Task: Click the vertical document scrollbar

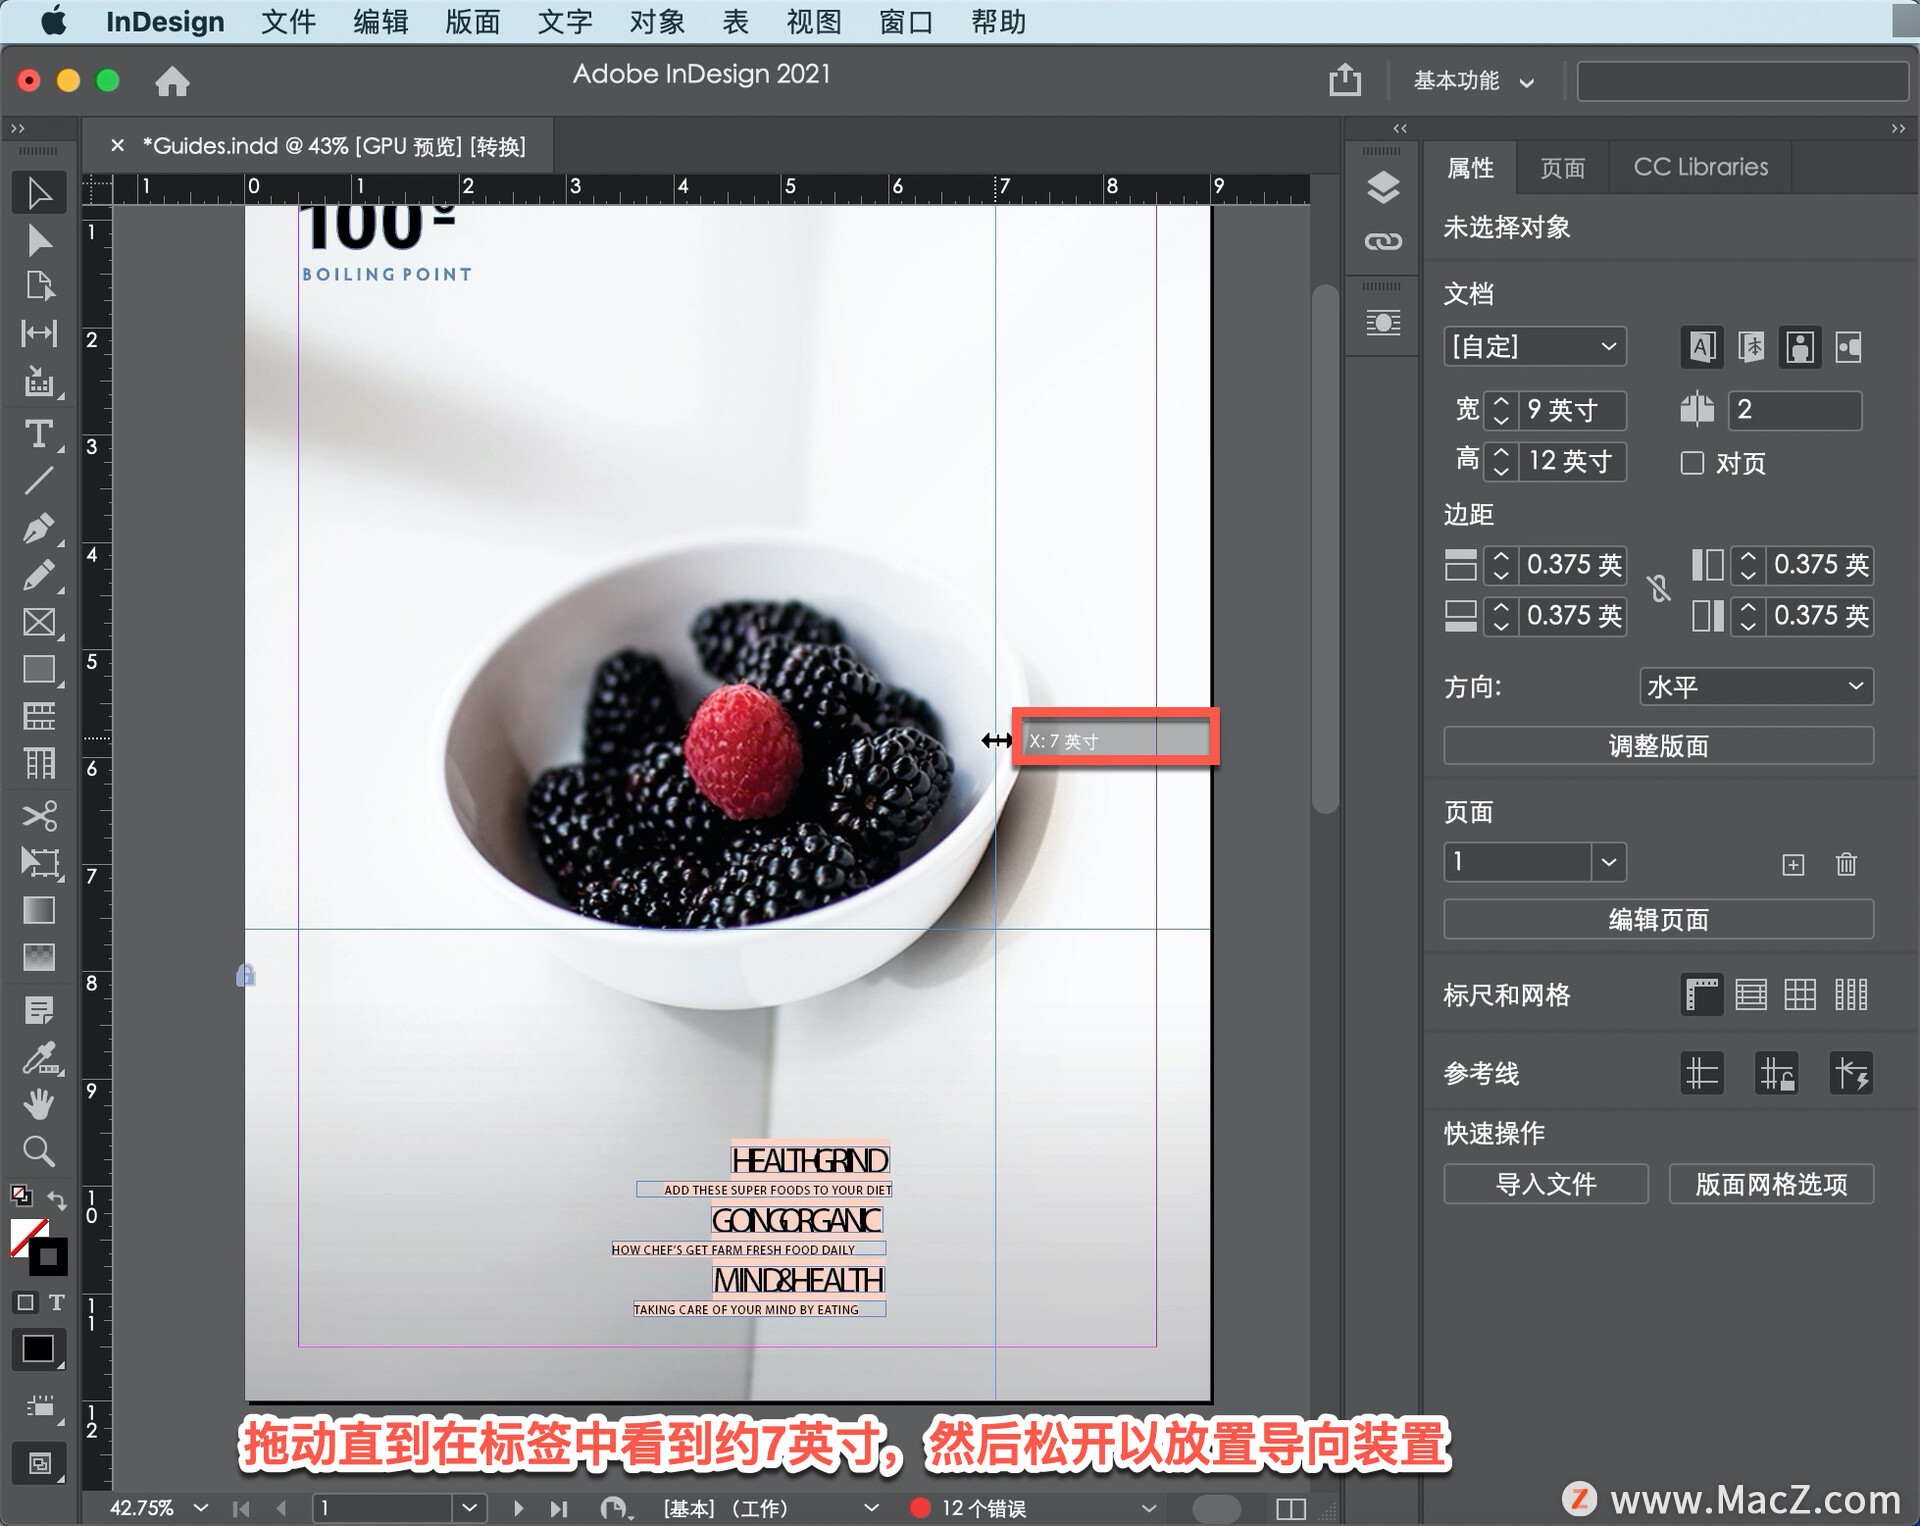Action: (1325, 550)
